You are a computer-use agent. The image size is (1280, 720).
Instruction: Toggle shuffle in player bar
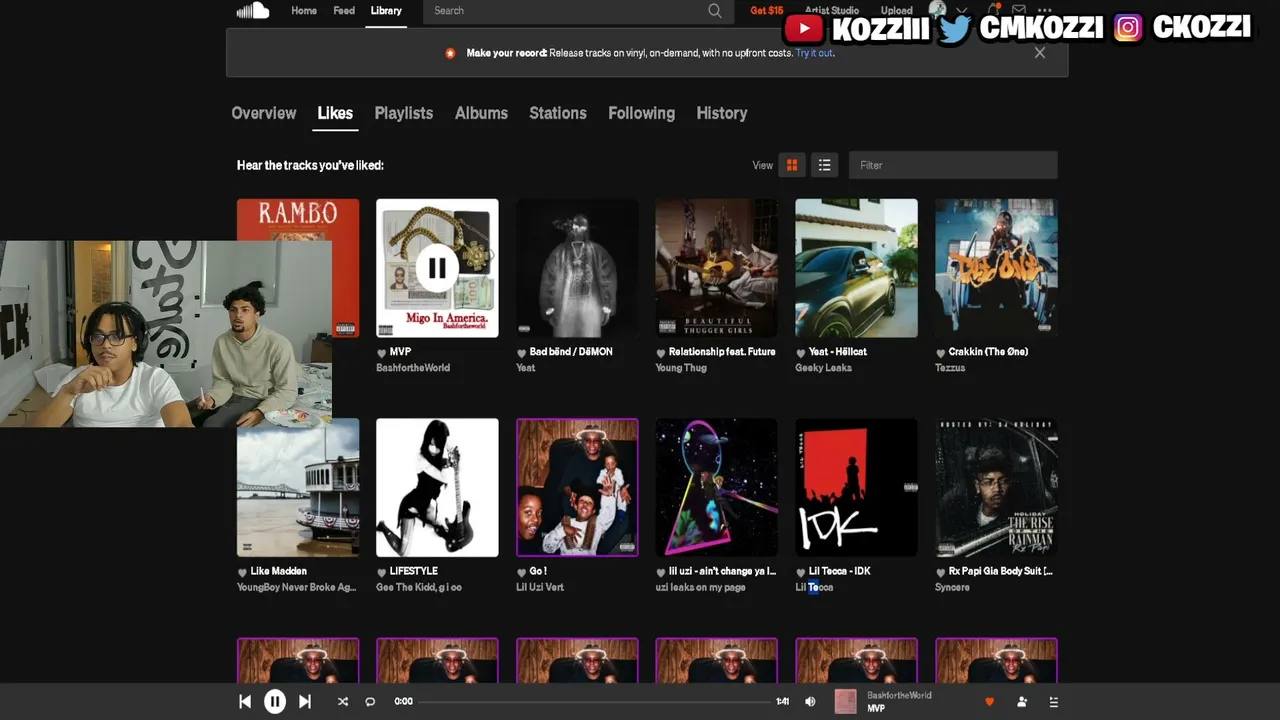343,702
